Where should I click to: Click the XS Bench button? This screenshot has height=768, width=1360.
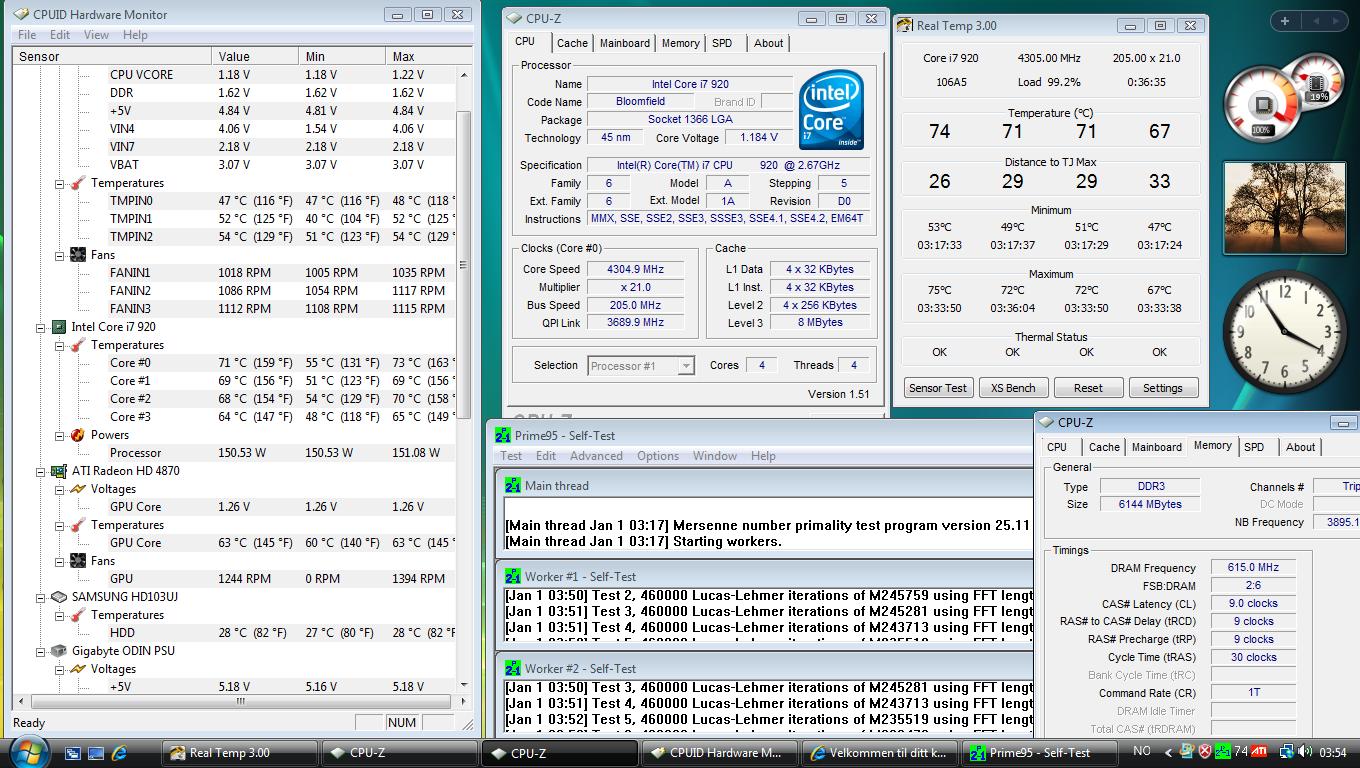click(x=1013, y=388)
